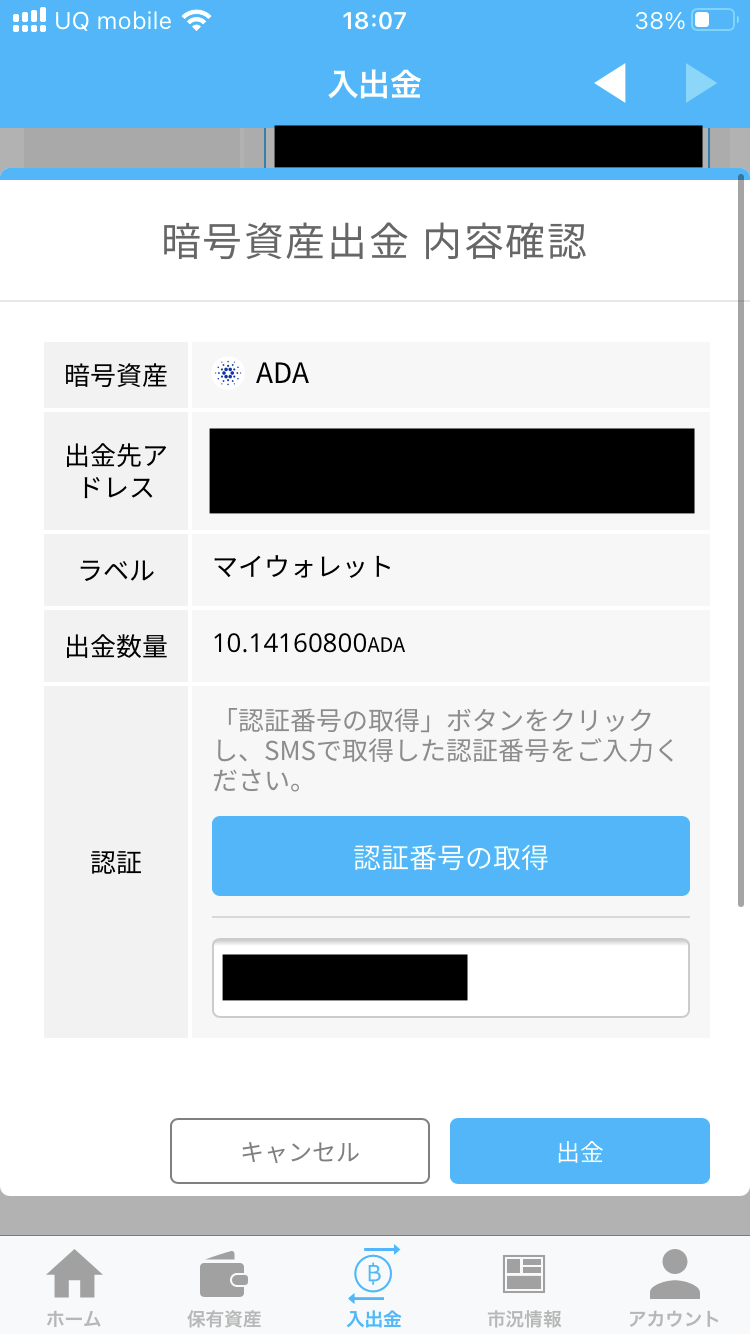This screenshot has width=750, height=1334.
Task: Open the 保有資産 wallet tab
Action: [224, 1284]
